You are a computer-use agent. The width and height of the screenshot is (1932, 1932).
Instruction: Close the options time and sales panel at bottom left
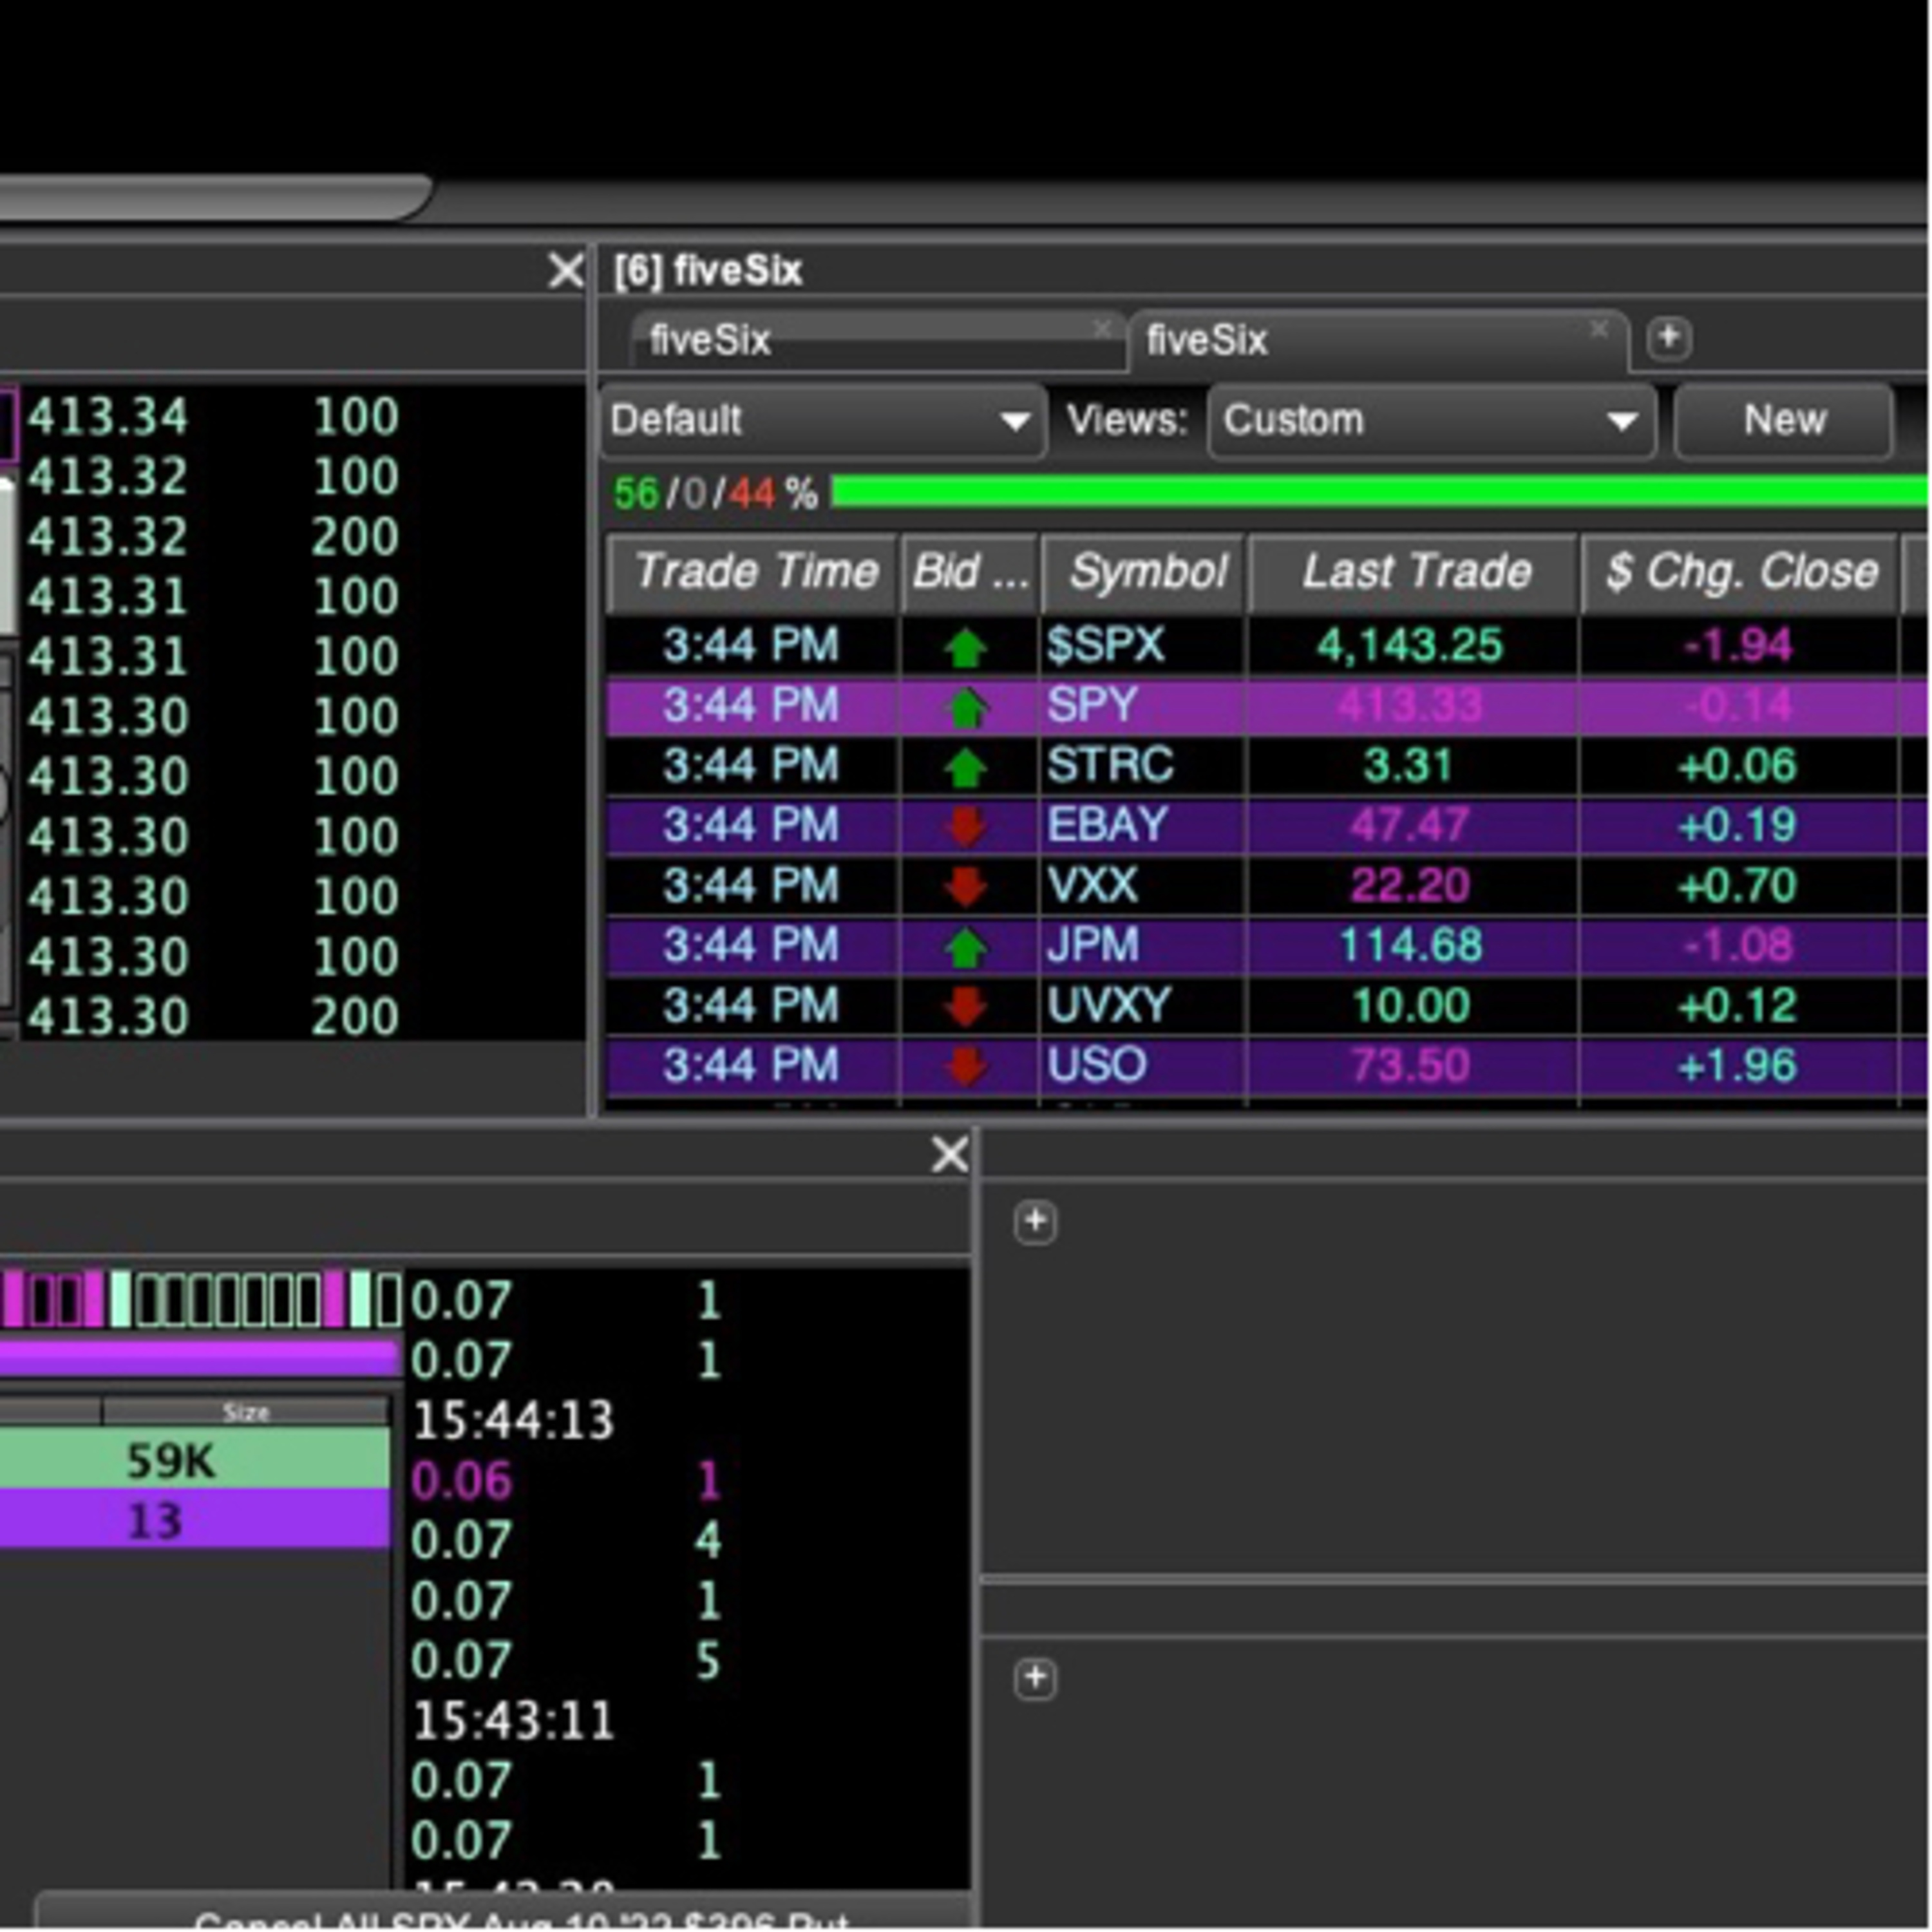click(x=949, y=1154)
